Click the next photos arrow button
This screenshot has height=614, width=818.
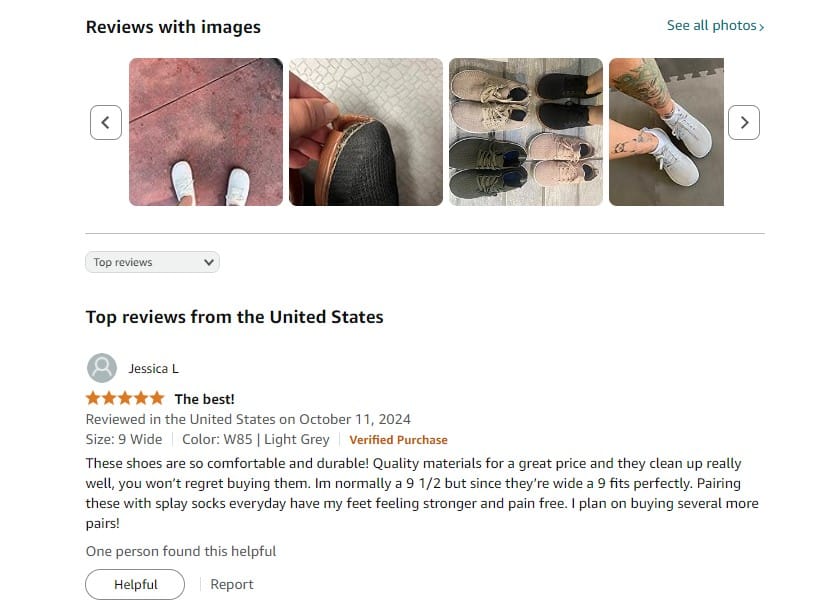(x=743, y=123)
